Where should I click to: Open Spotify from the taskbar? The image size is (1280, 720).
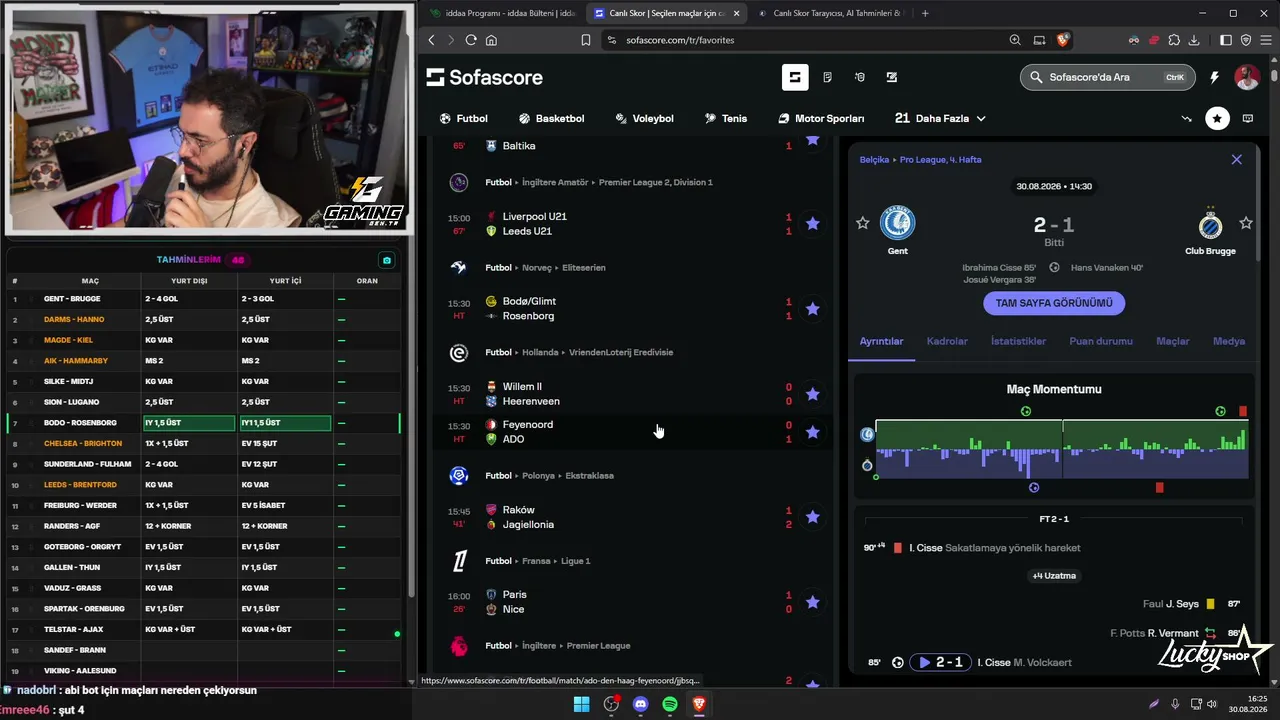point(670,704)
